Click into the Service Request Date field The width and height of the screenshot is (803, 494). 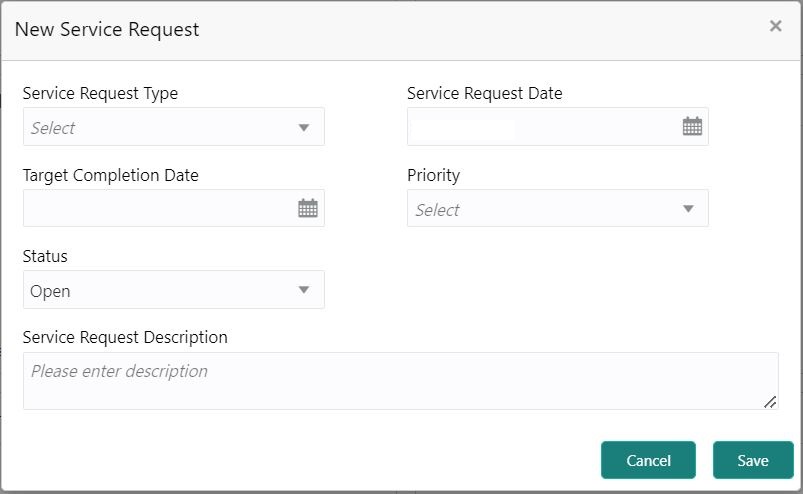540,127
